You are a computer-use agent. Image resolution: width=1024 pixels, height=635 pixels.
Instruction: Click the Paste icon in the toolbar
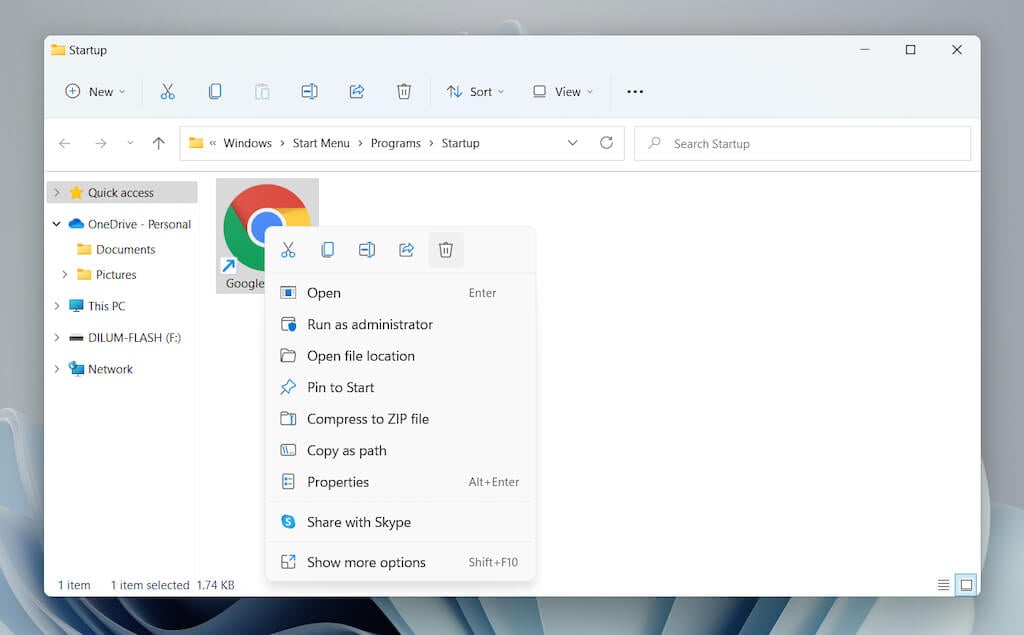pyautogui.click(x=262, y=91)
